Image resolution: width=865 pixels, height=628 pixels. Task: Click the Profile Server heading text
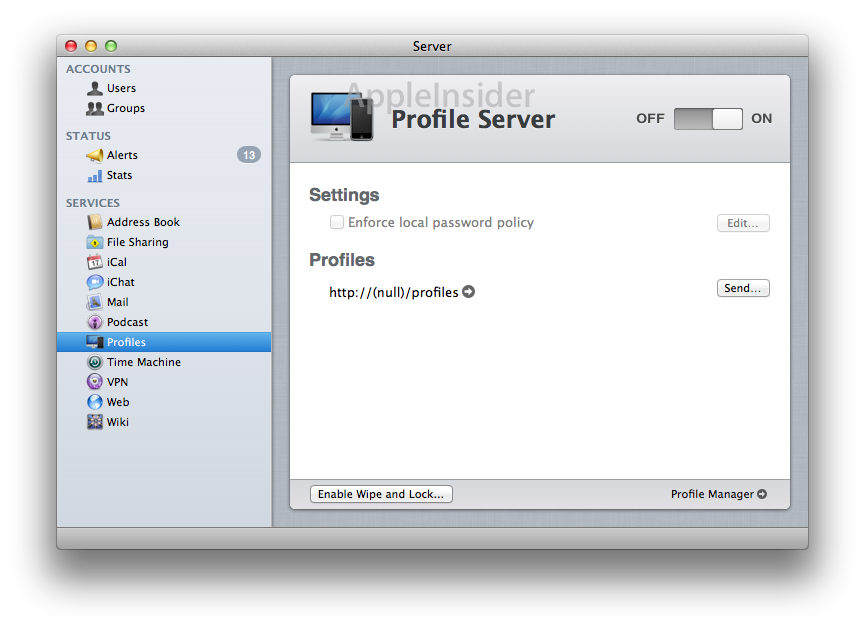[x=473, y=120]
